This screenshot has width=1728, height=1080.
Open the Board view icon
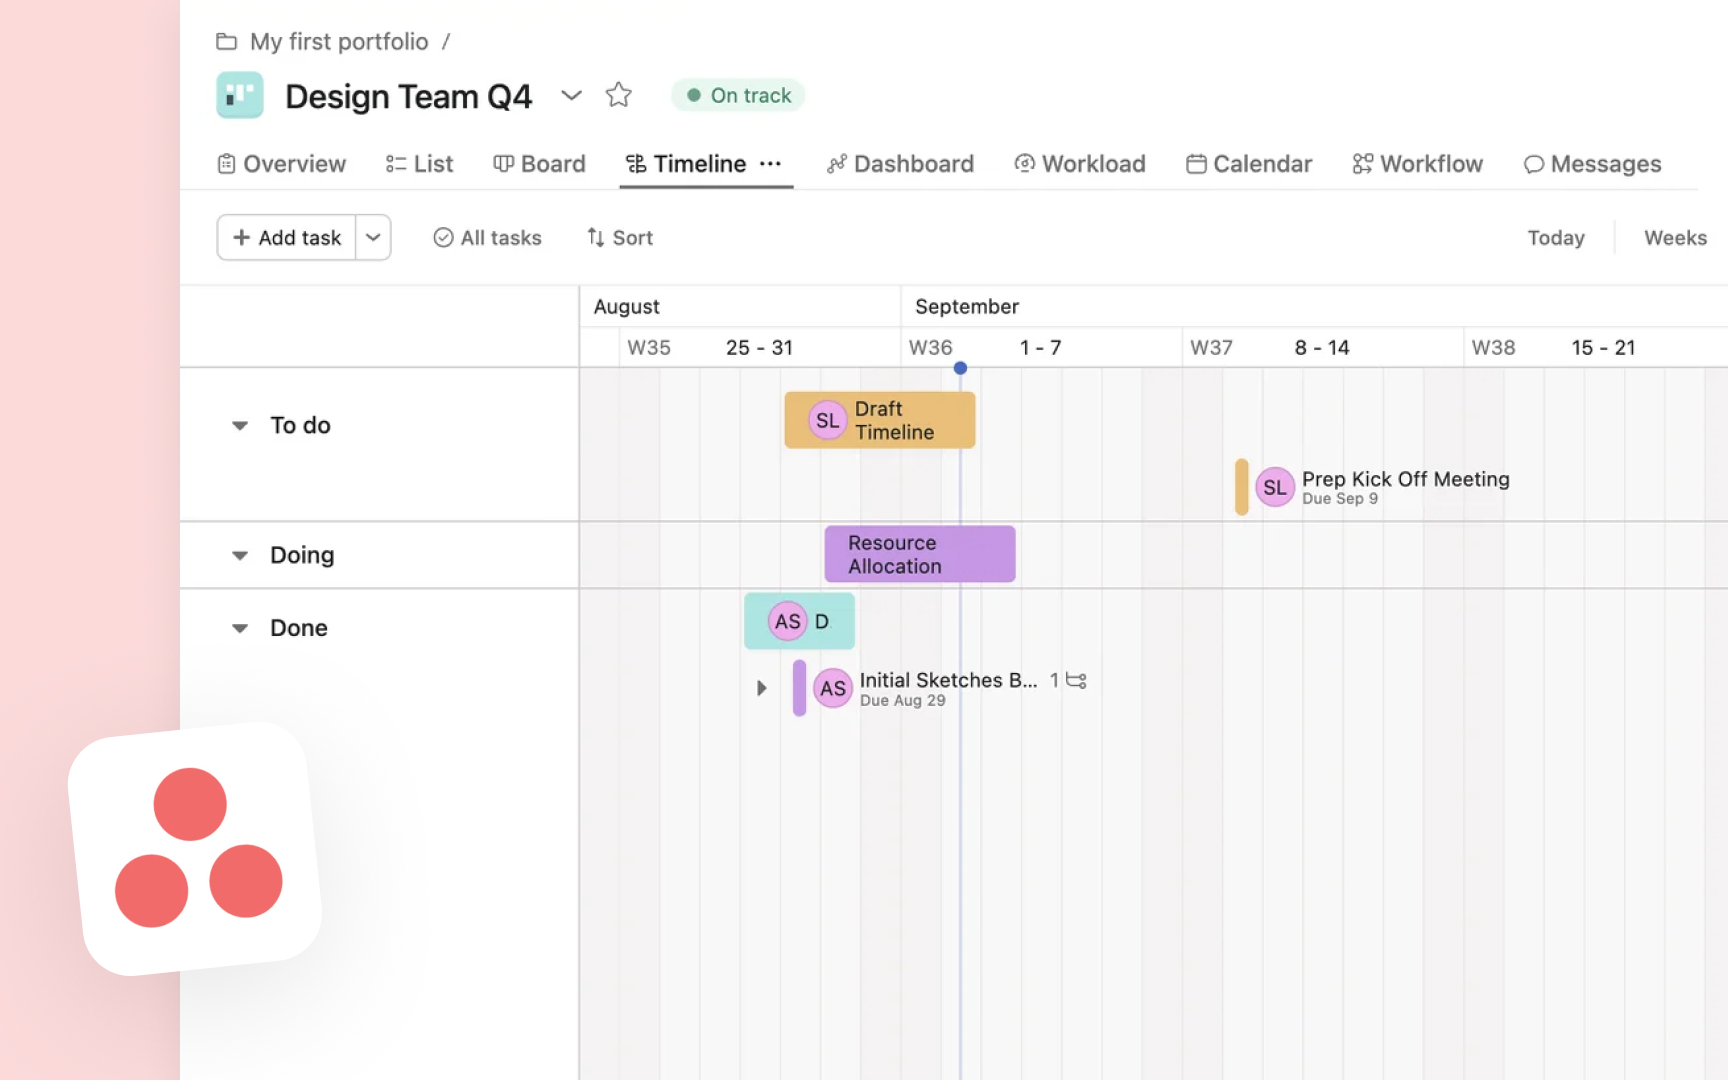[x=503, y=163]
